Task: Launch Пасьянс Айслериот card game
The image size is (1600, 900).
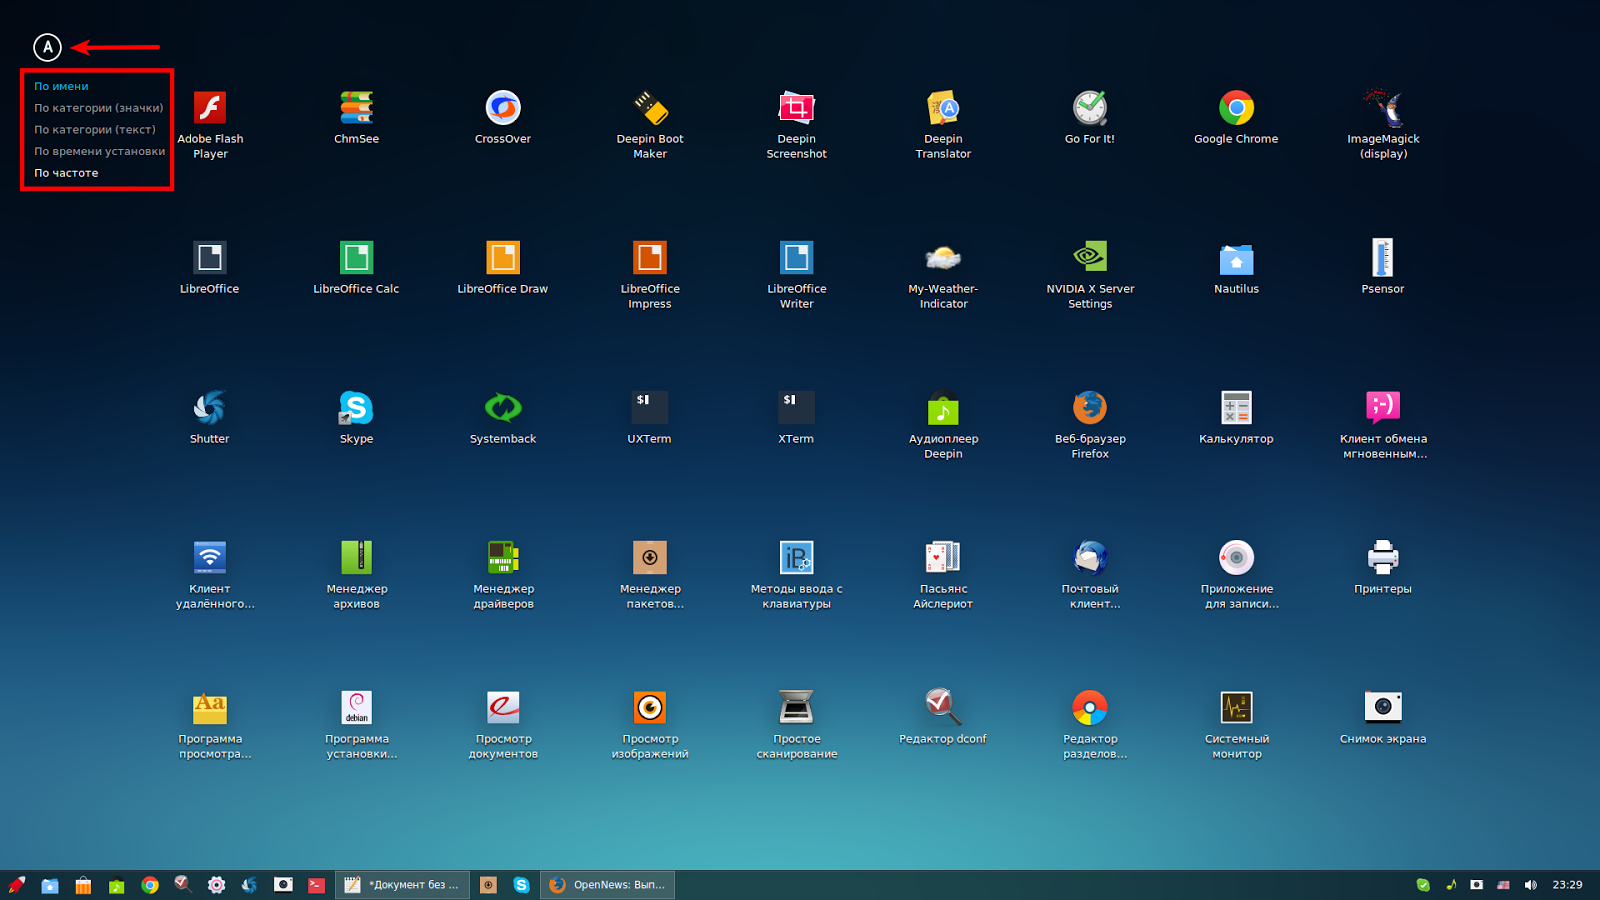Action: click(943, 558)
